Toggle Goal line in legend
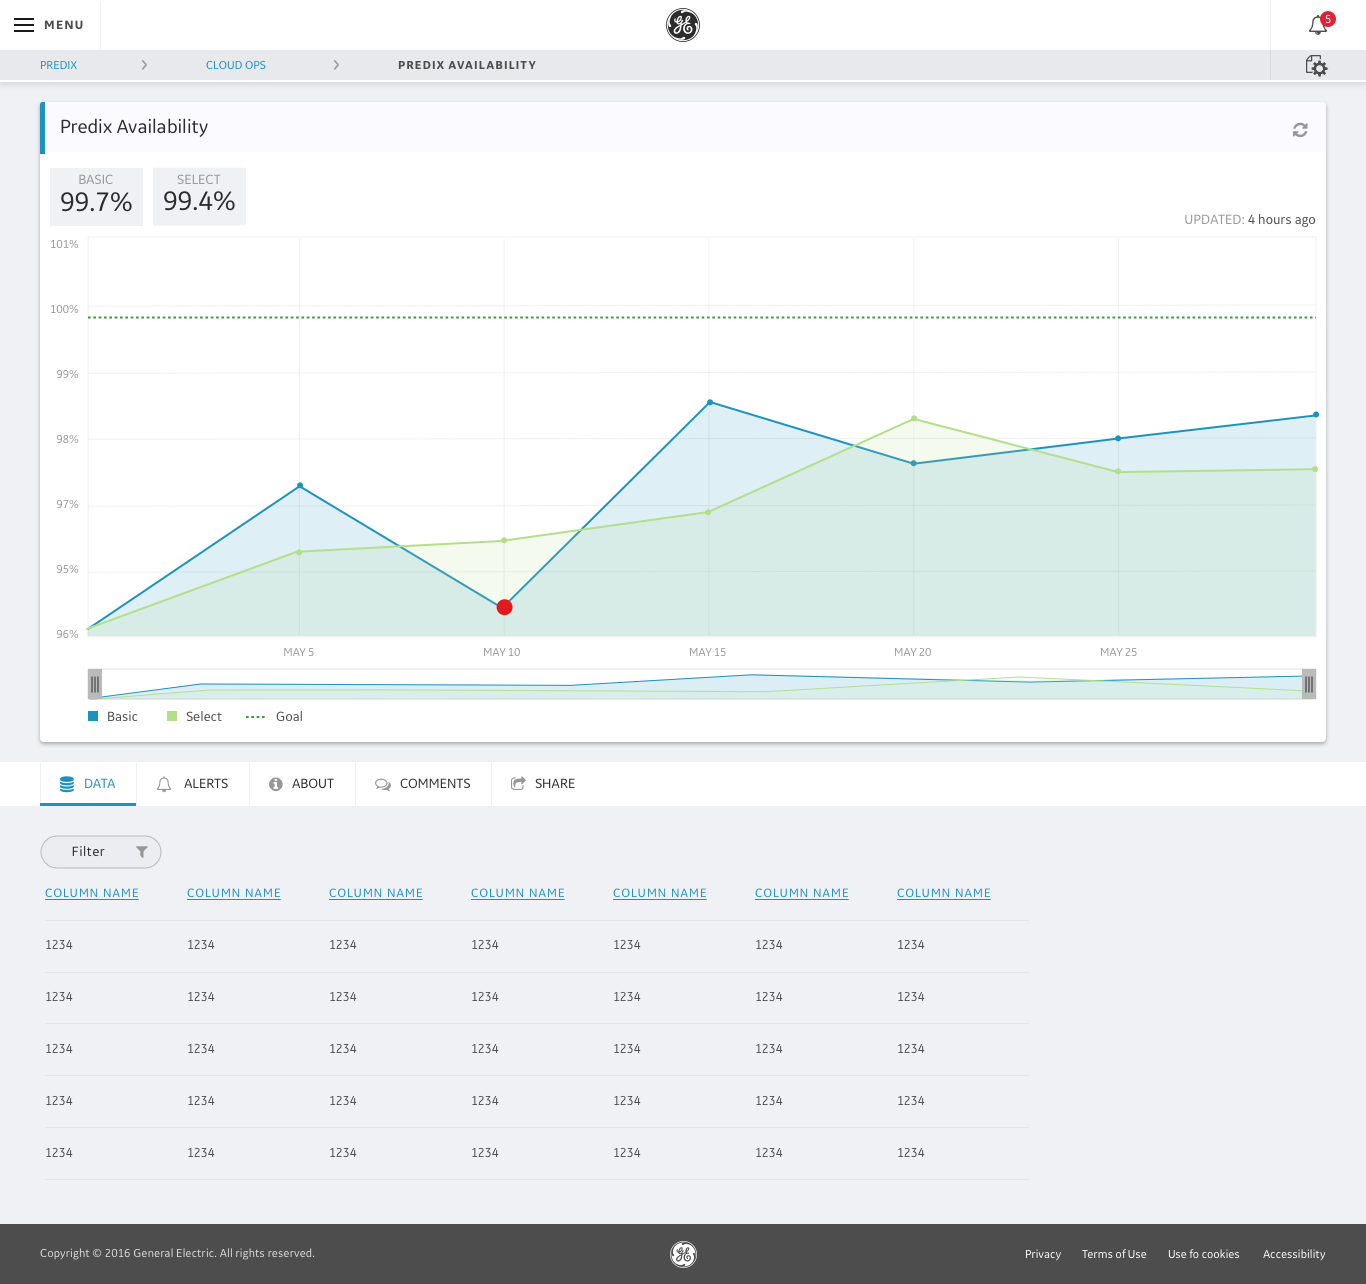 [274, 716]
